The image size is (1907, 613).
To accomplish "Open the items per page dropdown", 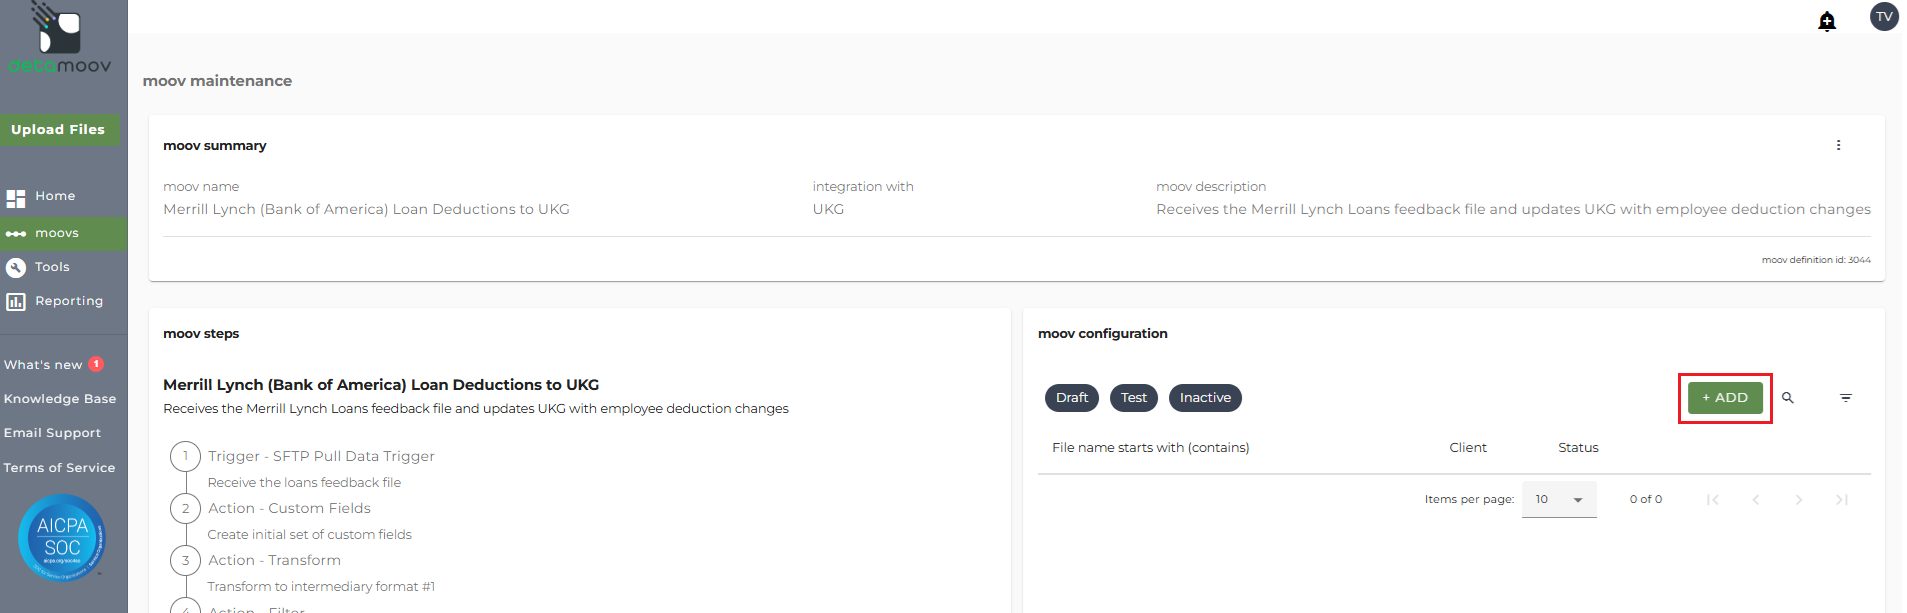I will pyautogui.click(x=1559, y=499).
